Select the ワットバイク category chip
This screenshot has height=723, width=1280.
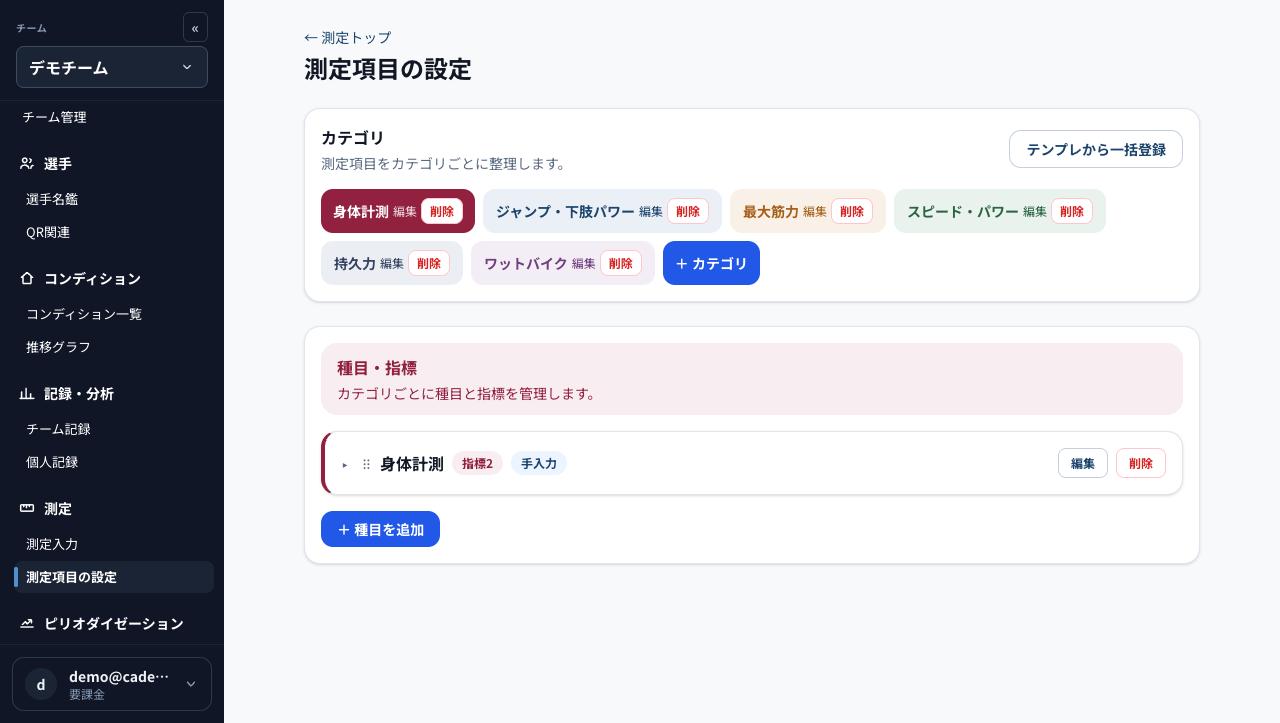526,263
